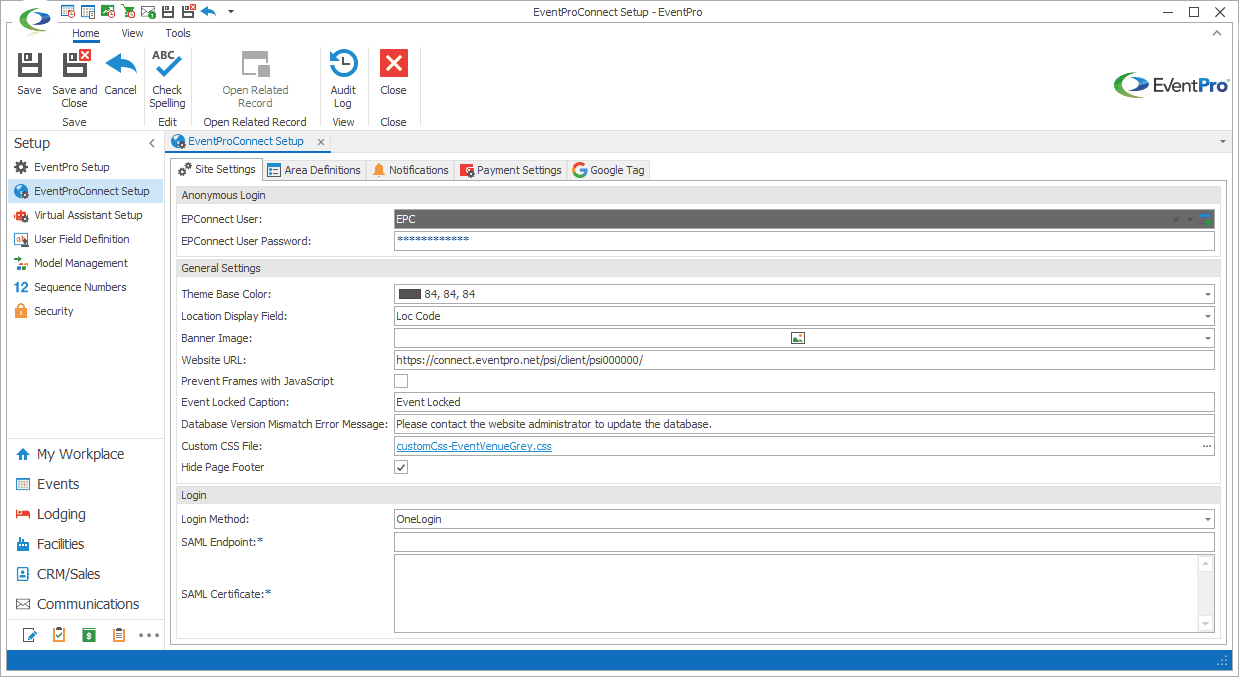Viewport: 1239px width, 677px height.
Task: Open the Login Method dropdown
Action: [x=1208, y=519]
